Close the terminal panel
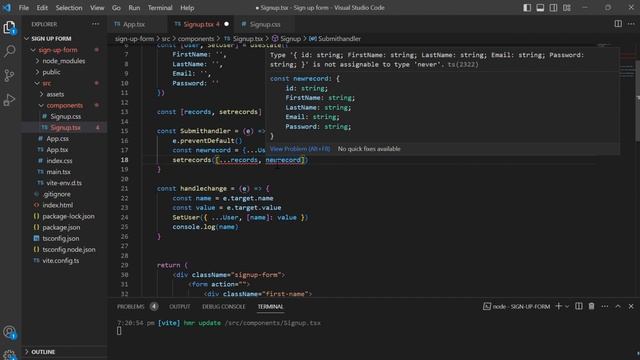Image resolution: width=640 pixels, height=360 pixels. tap(631, 306)
